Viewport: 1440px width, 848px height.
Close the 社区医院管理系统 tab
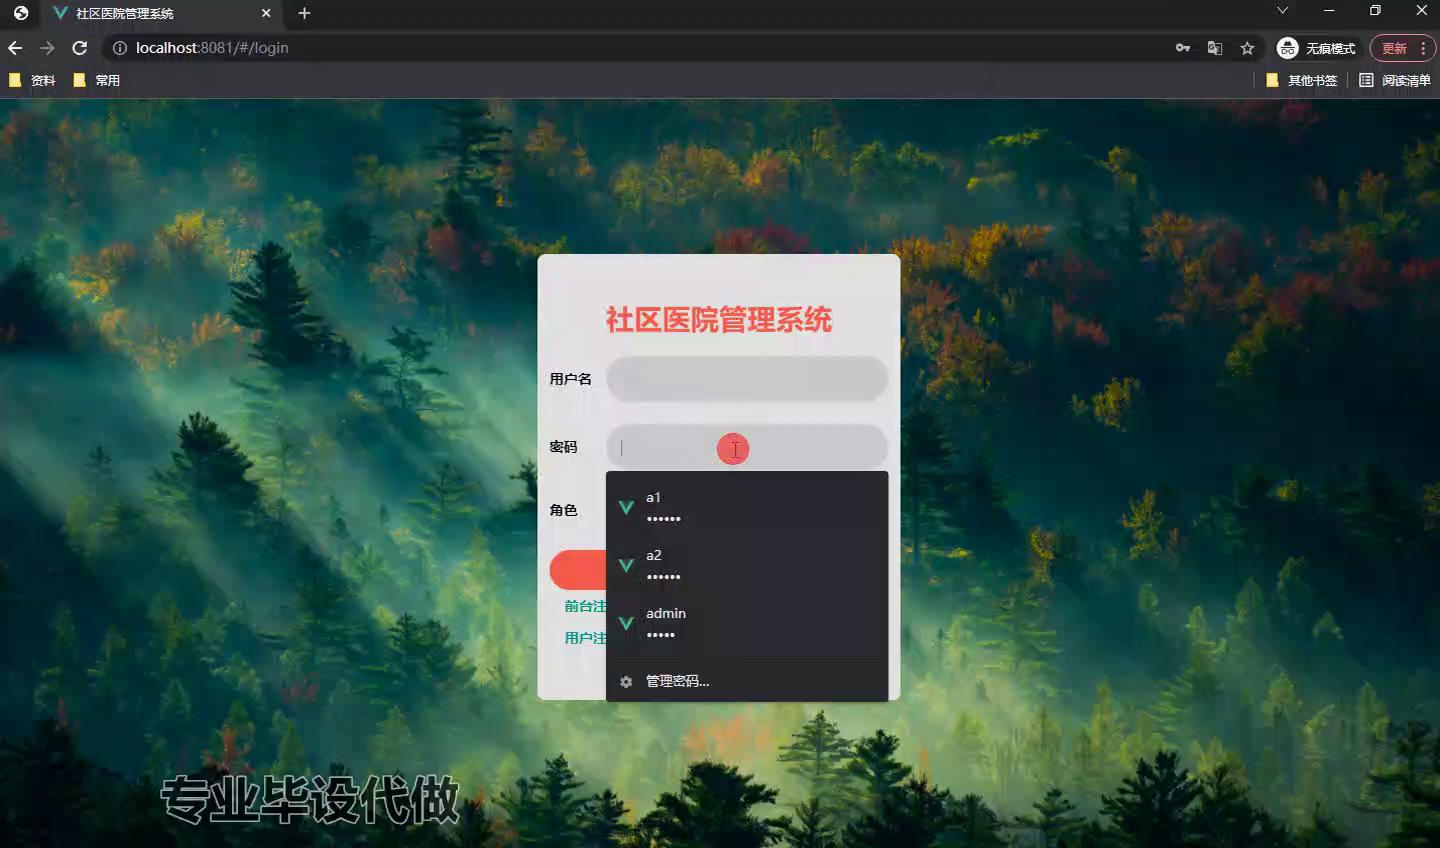pos(266,13)
